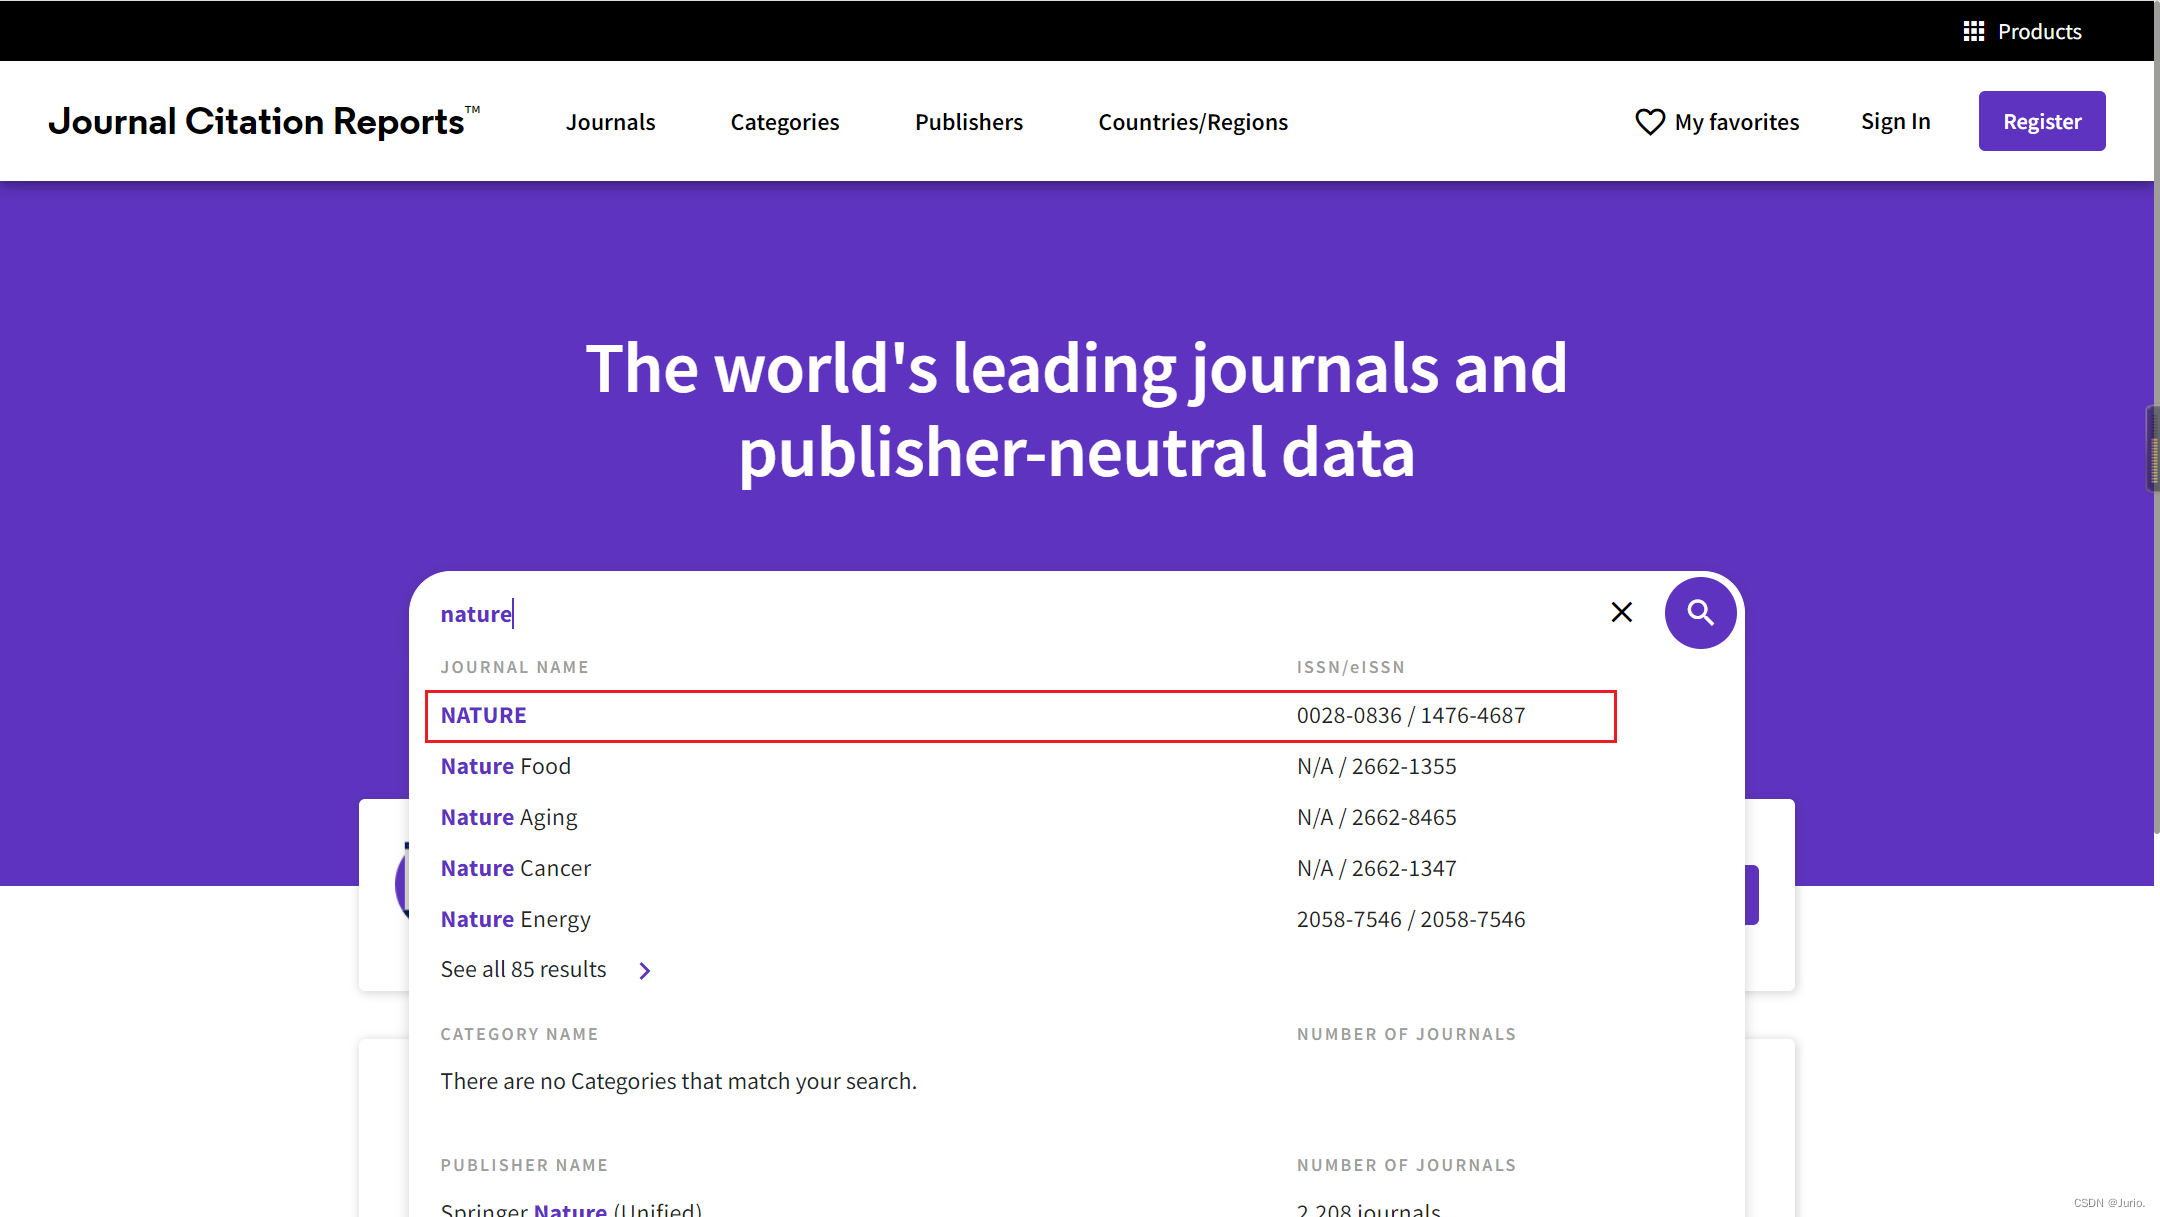Click the Products label in top bar
This screenshot has width=2160, height=1217.
[x=2039, y=32]
